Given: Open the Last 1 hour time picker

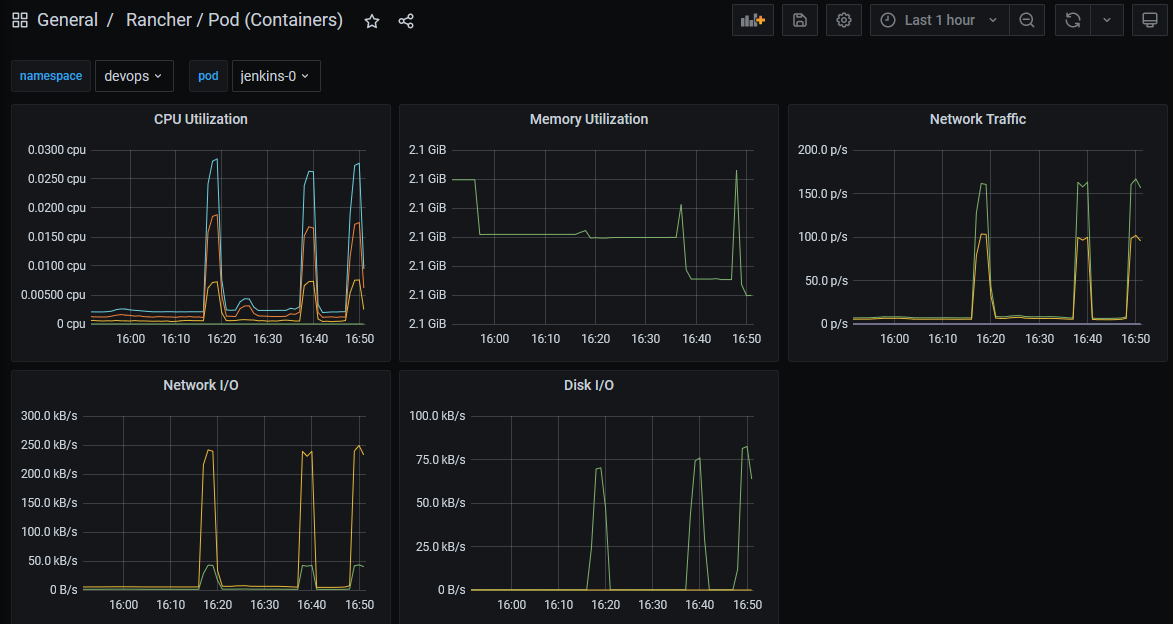Looking at the screenshot, I should [x=940, y=20].
